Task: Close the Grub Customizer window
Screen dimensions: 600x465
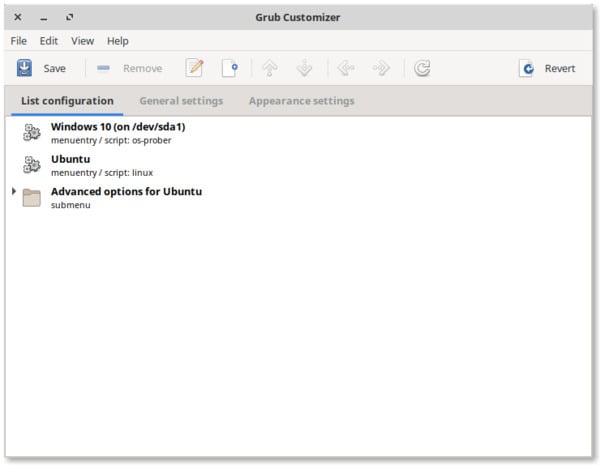Action: pos(18,17)
